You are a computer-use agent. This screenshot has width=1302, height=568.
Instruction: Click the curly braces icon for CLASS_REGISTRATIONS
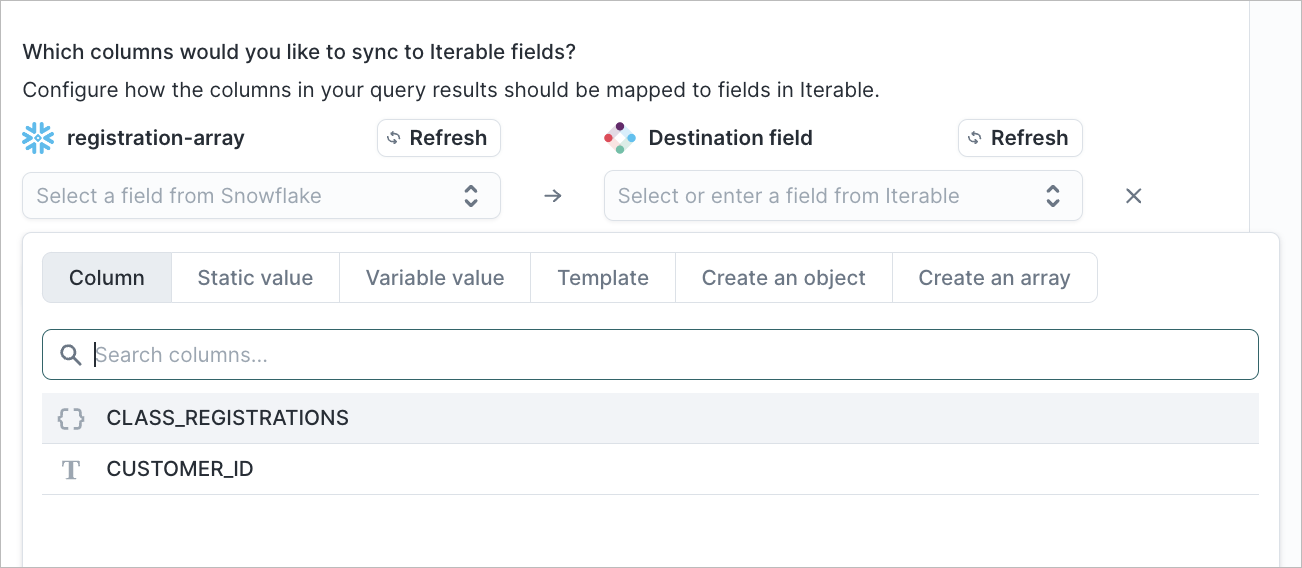(x=70, y=418)
